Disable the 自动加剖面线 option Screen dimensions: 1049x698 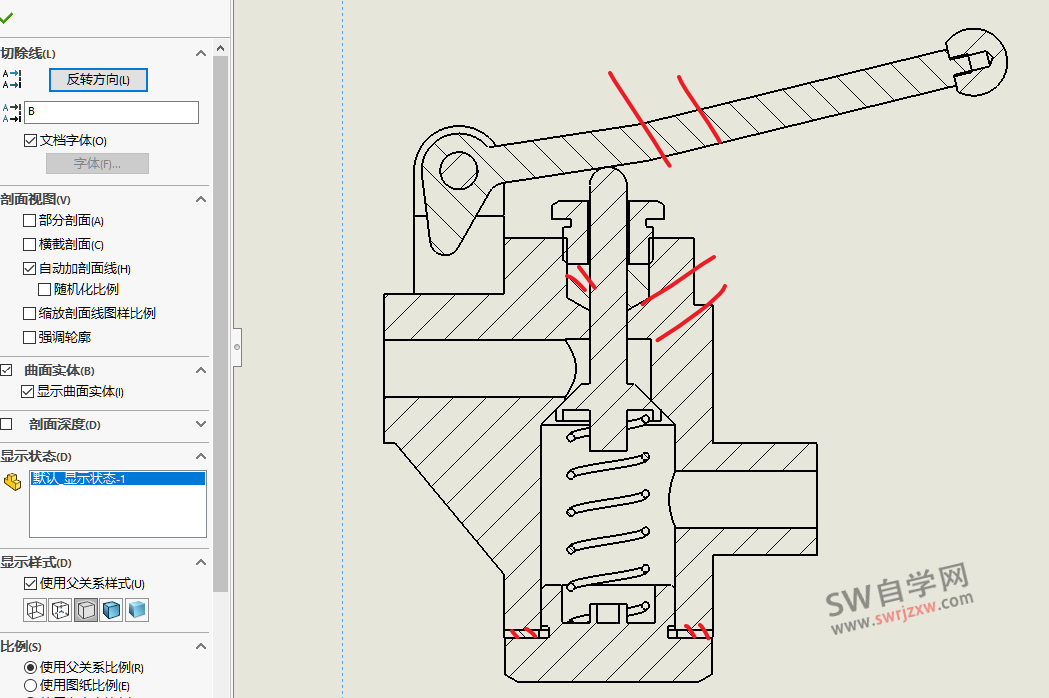(x=28, y=268)
